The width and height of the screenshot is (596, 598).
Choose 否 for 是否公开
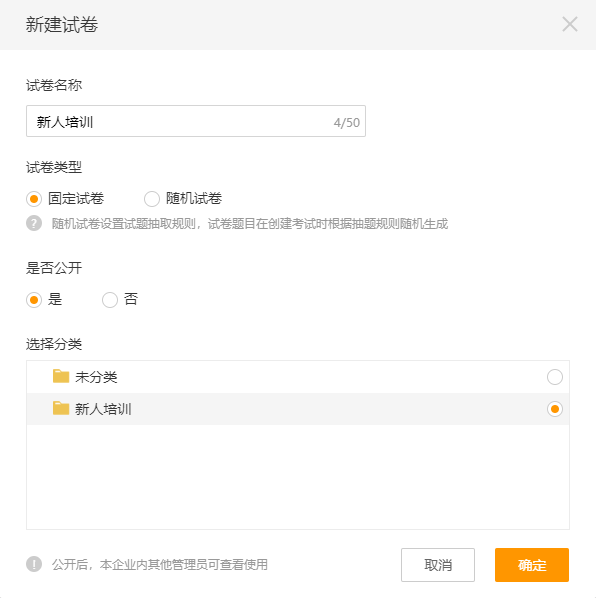coord(109,300)
